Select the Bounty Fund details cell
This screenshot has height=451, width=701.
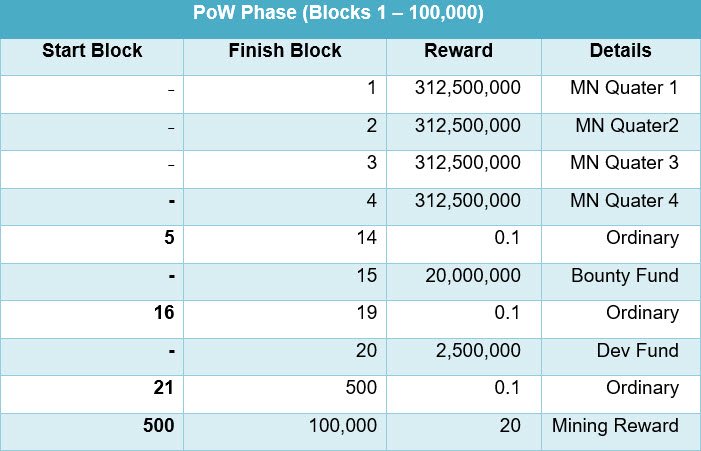(x=625, y=276)
